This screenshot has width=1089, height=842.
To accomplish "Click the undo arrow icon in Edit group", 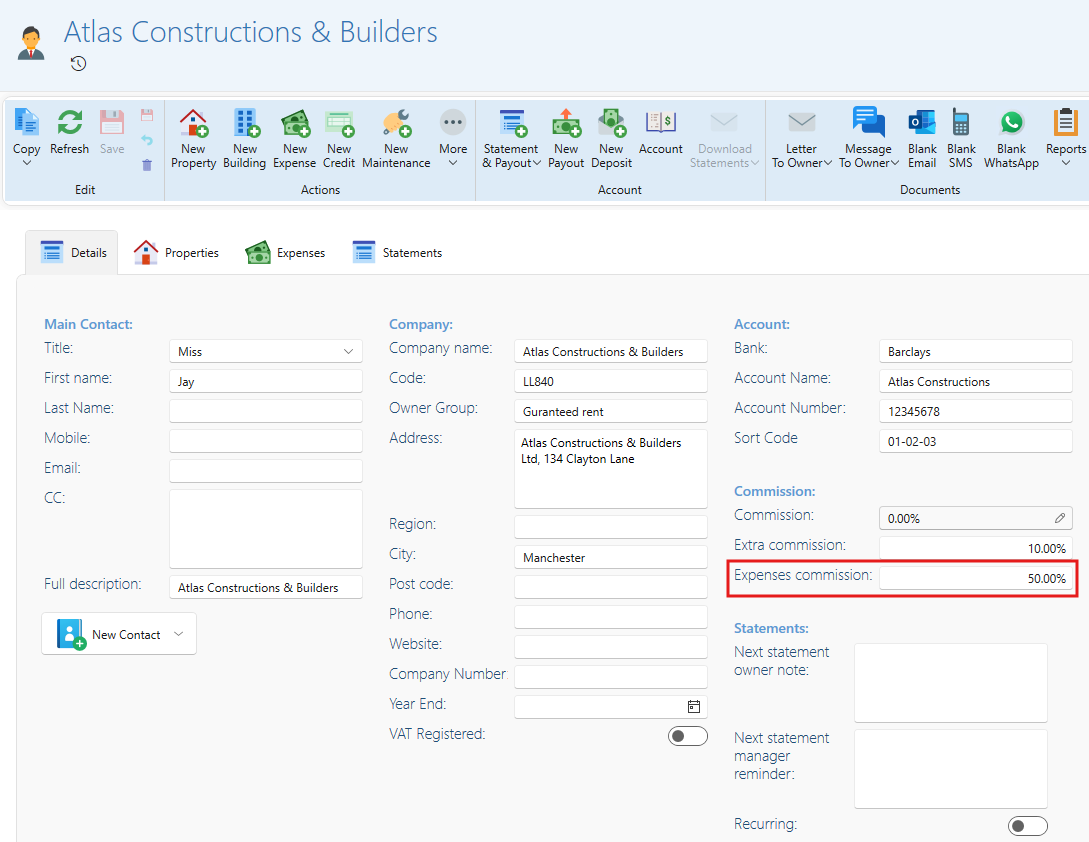I will [x=147, y=140].
